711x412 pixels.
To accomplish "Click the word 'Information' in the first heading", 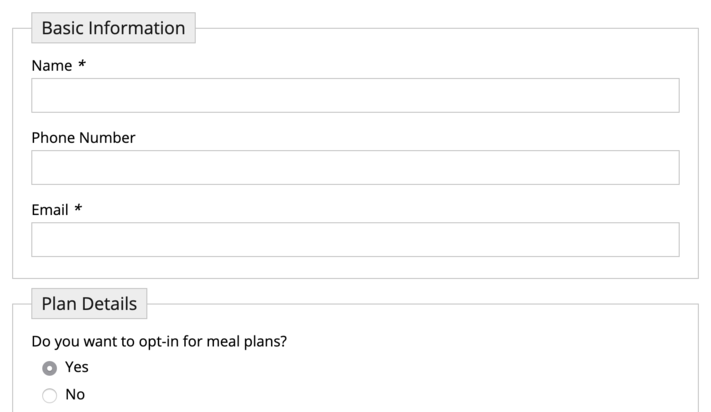I will pos(137,28).
